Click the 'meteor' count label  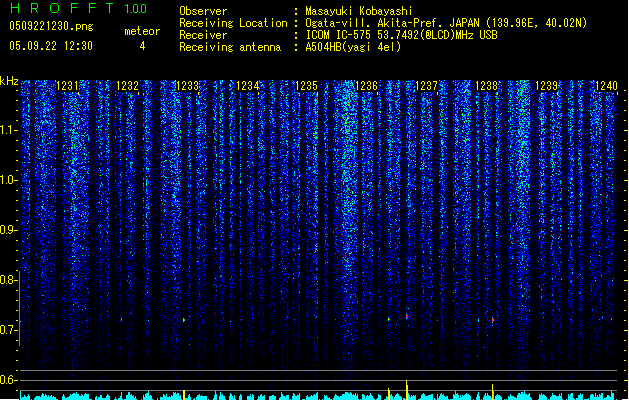(142, 31)
